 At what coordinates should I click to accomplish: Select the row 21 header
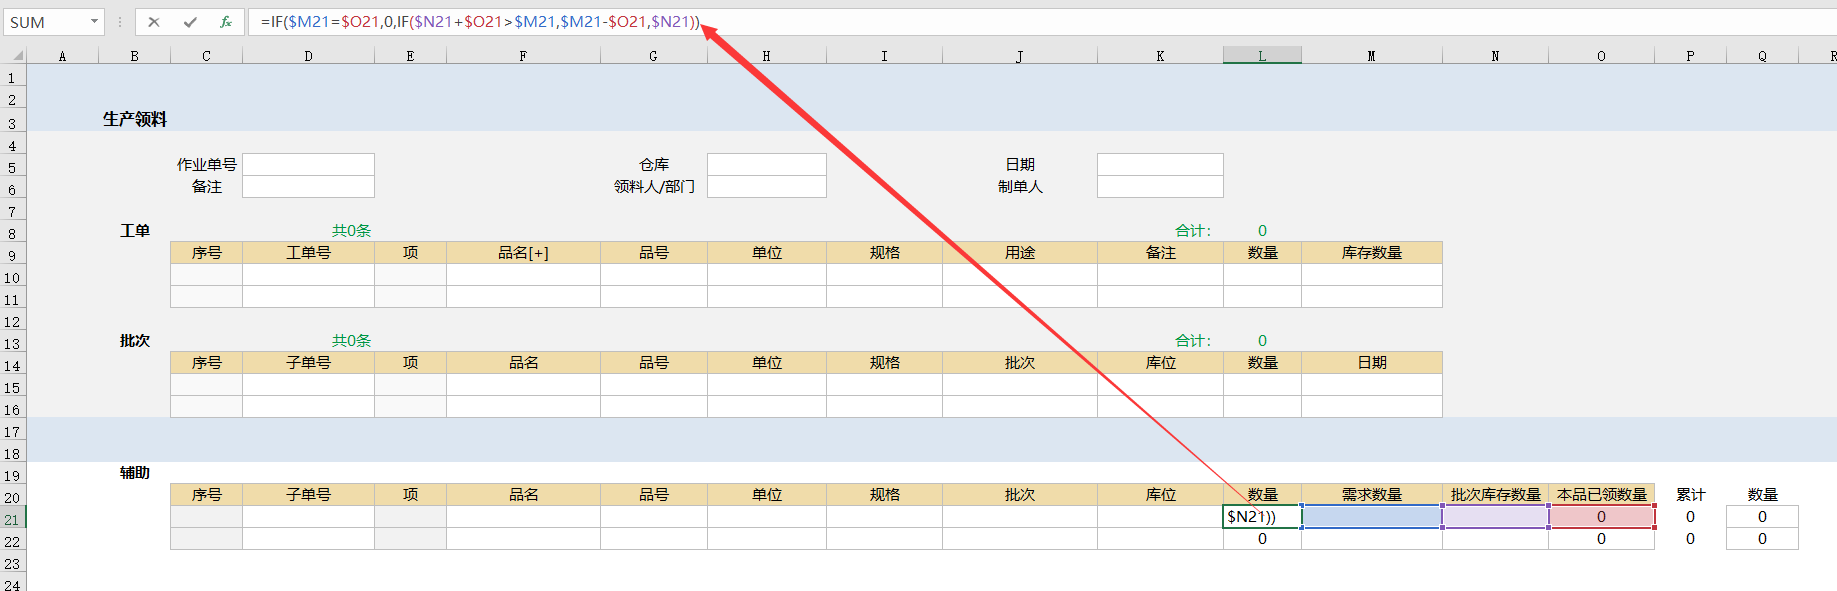12,520
